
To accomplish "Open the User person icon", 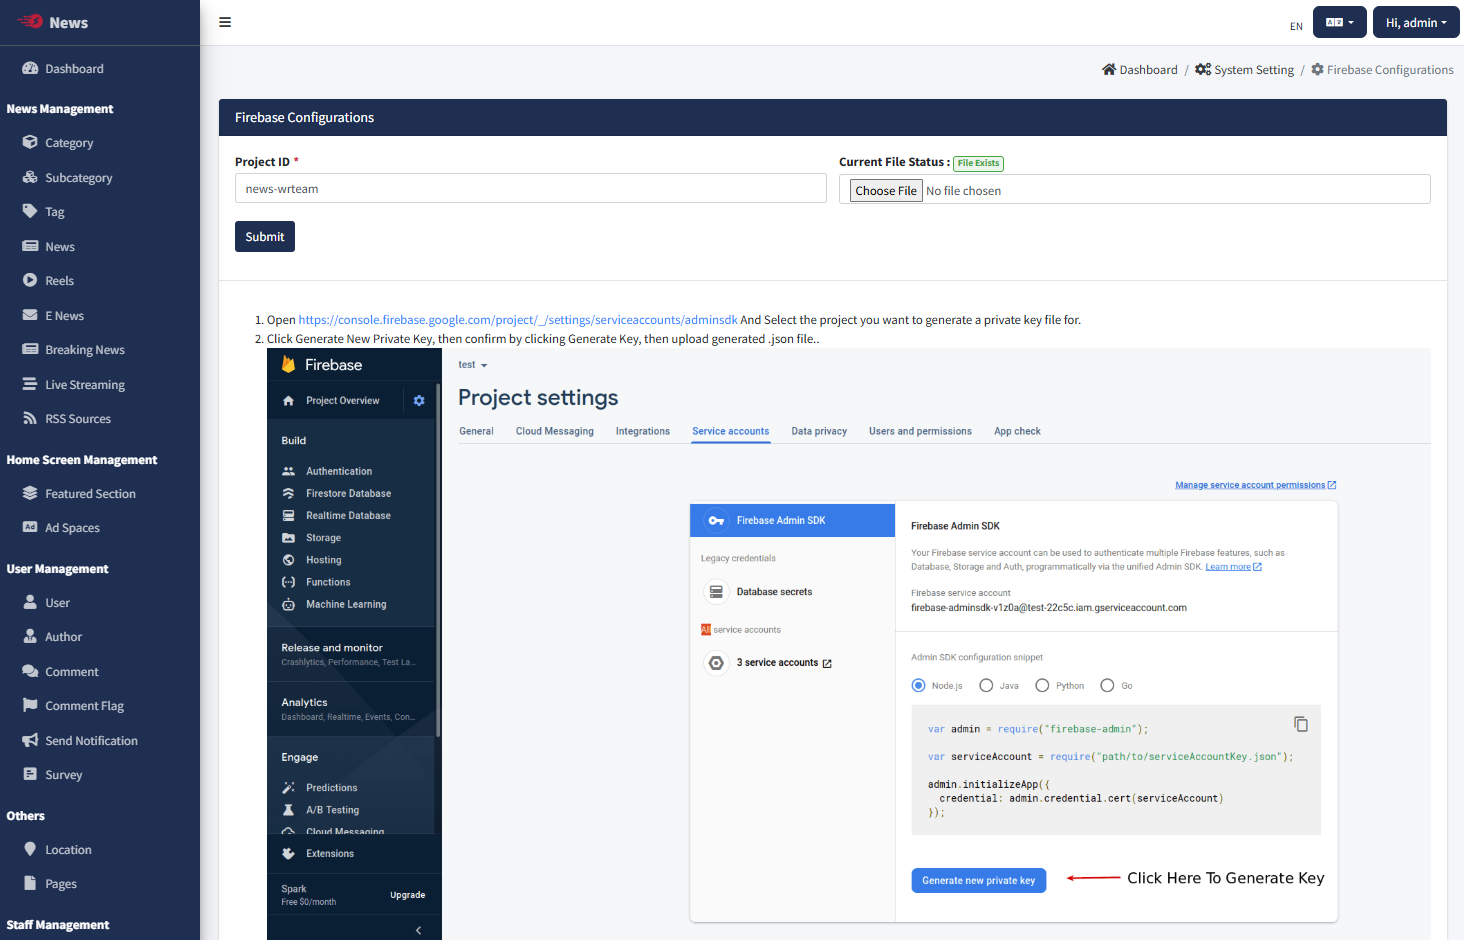I will click(30, 602).
